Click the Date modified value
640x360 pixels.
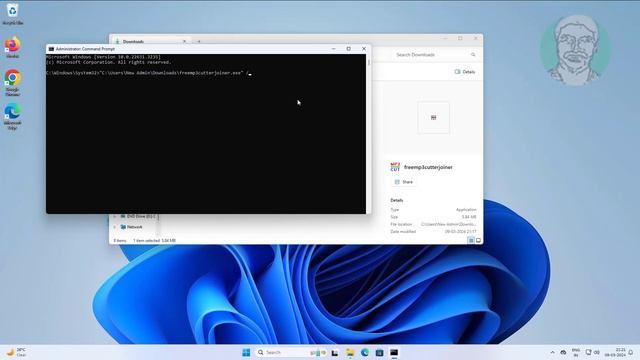460,231
